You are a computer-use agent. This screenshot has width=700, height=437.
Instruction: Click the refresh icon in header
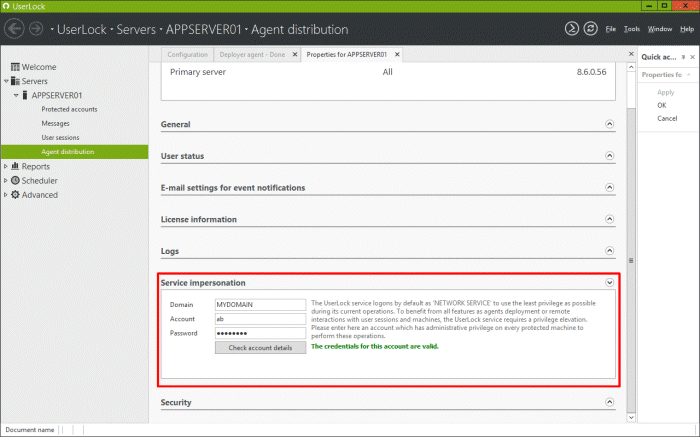(590, 29)
